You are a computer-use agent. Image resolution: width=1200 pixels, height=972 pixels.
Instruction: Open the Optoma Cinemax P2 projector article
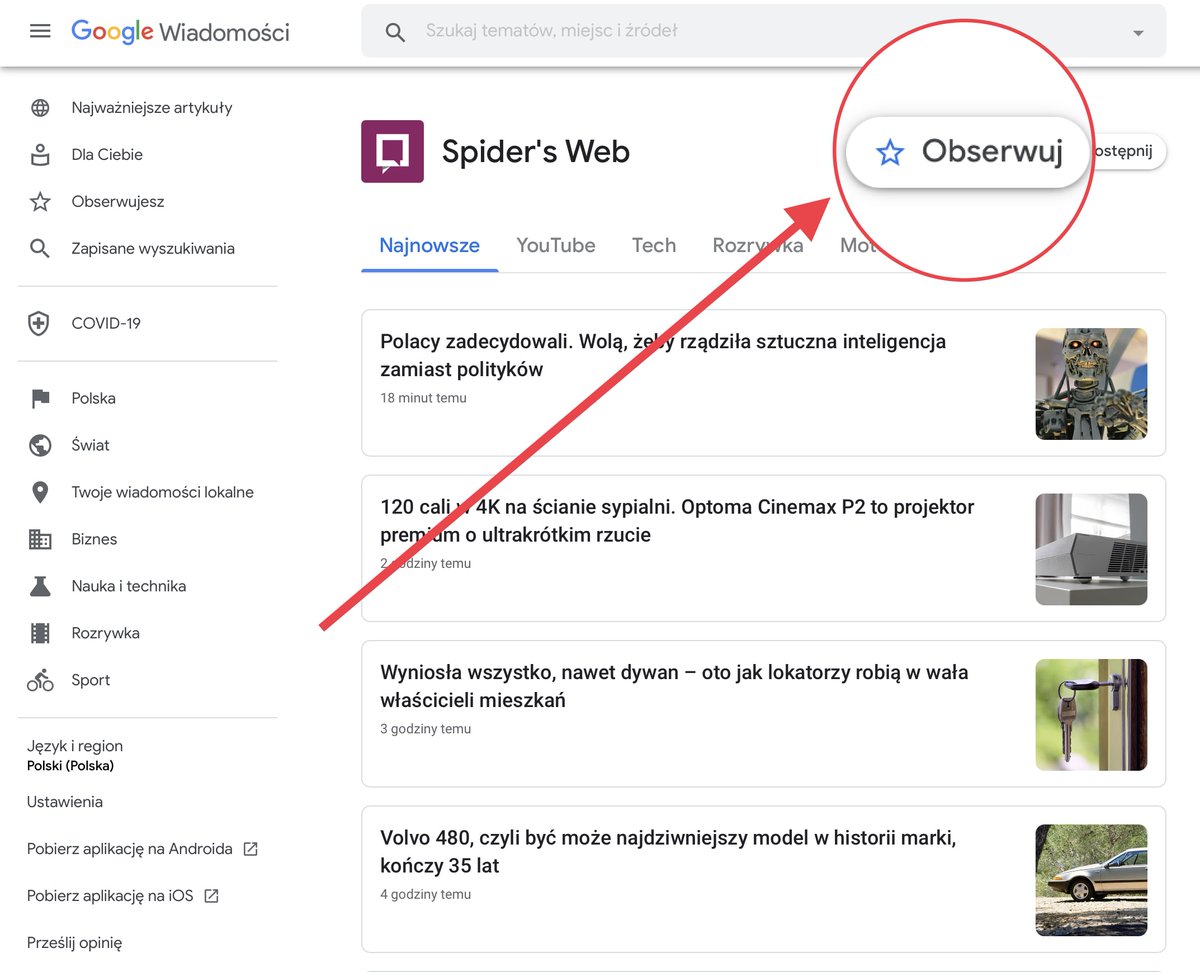[x=677, y=521]
